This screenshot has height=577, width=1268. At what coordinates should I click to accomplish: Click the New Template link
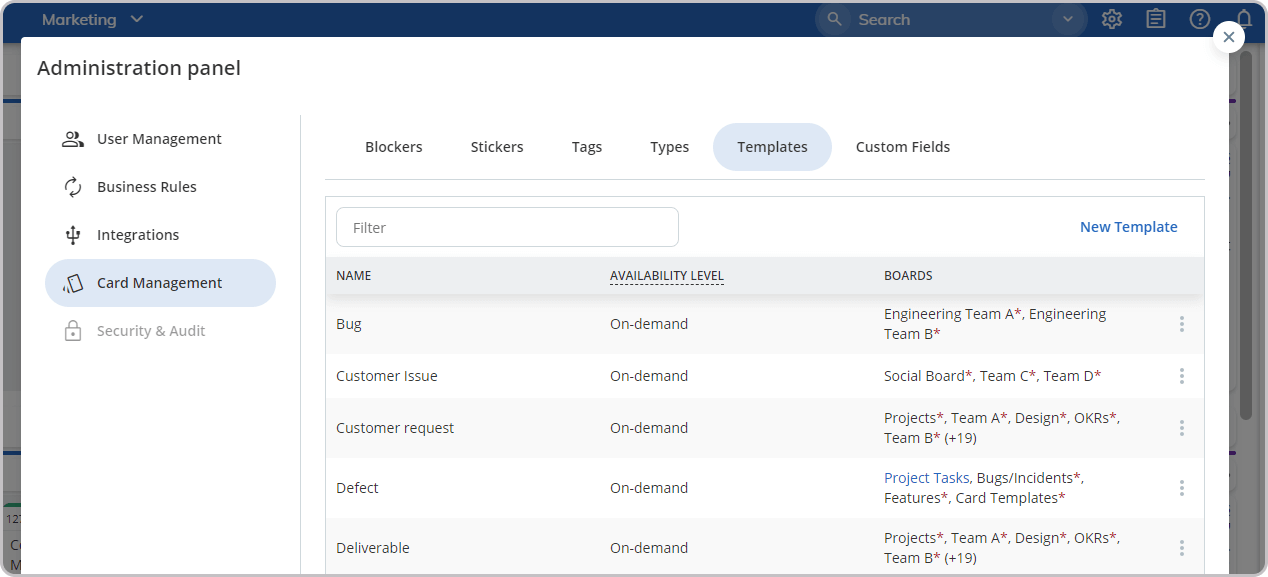click(x=1128, y=226)
